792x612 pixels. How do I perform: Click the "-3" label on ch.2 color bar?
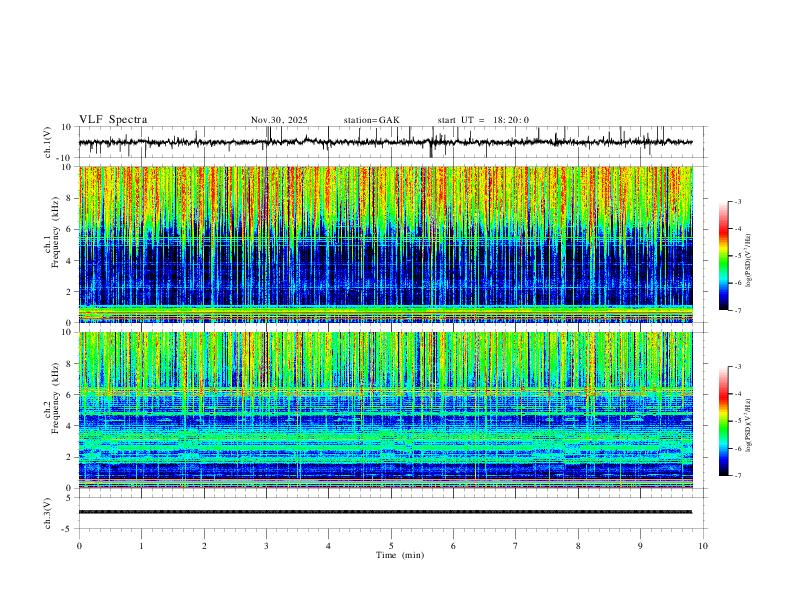tap(738, 367)
